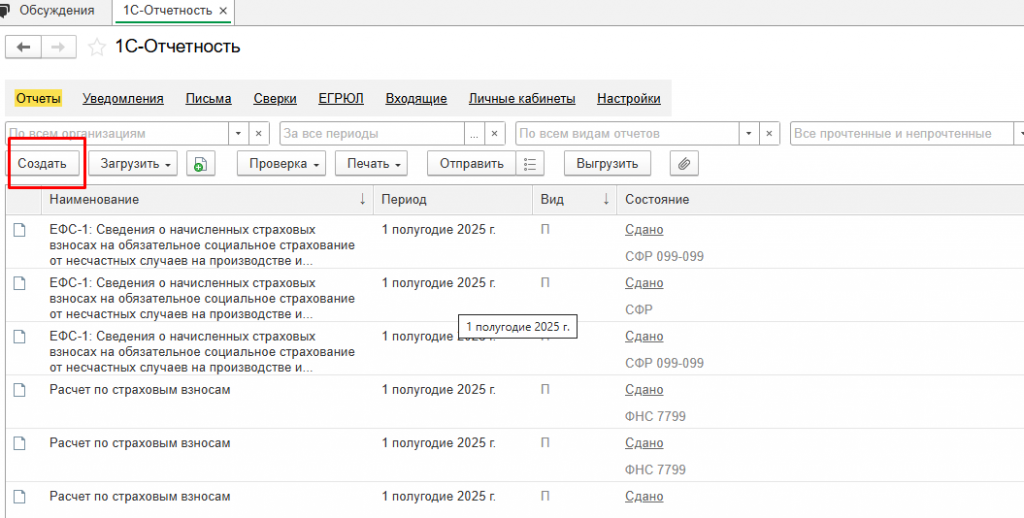This screenshot has width=1024, height=518.
Task: Open the Настройки section
Action: tap(628, 99)
